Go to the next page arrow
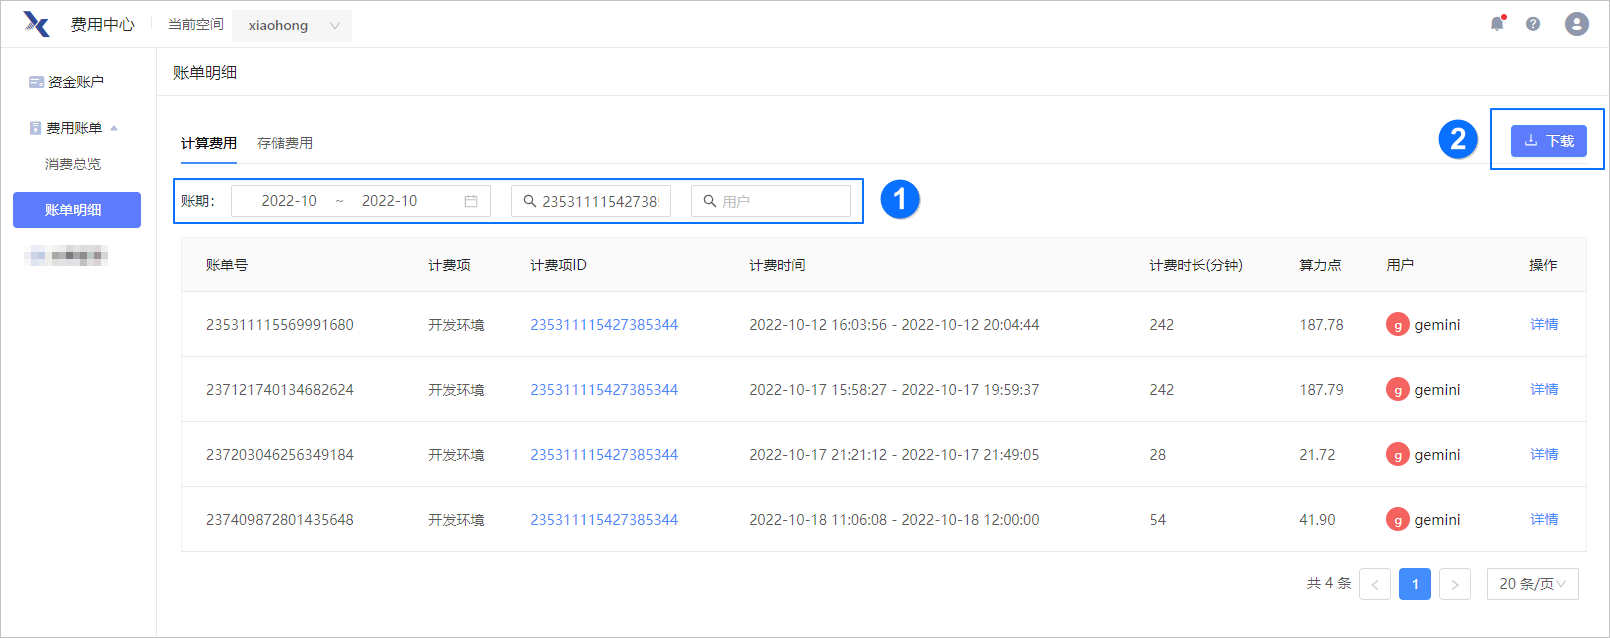This screenshot has height=638, width=1610. 1455,584
